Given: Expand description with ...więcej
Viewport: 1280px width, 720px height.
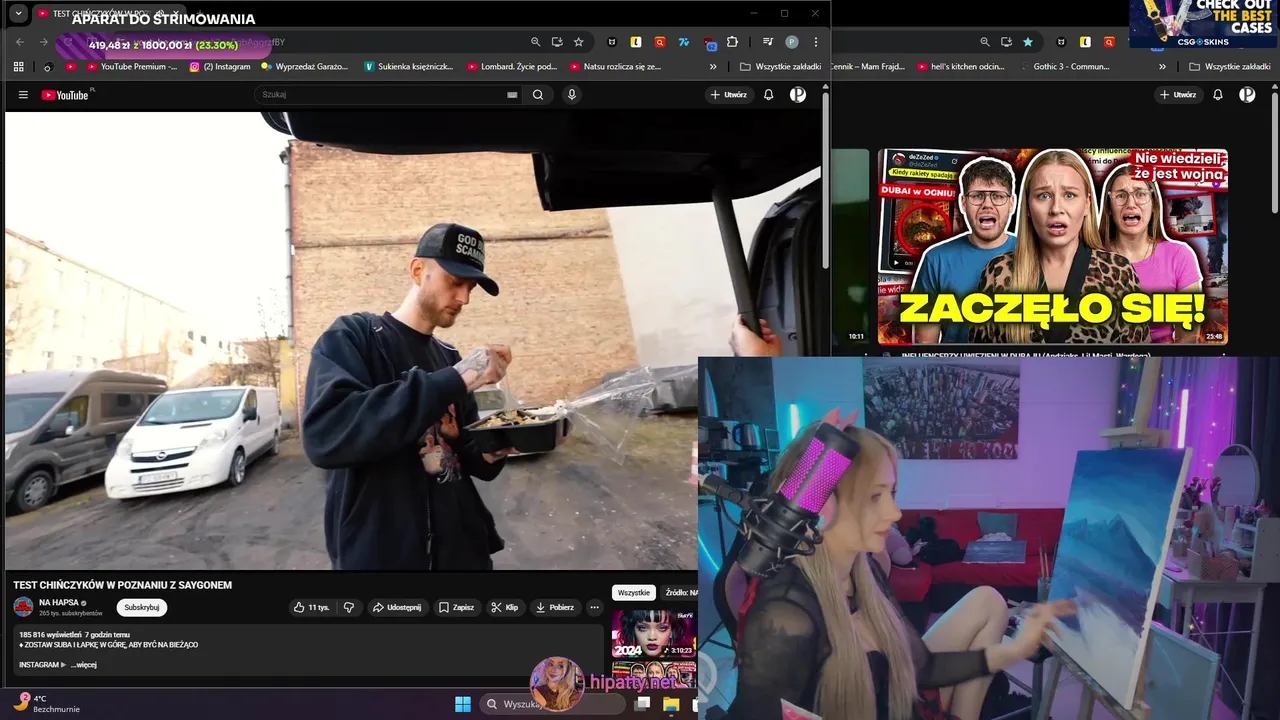Looking at the screenshot, I should click(84, 665).
